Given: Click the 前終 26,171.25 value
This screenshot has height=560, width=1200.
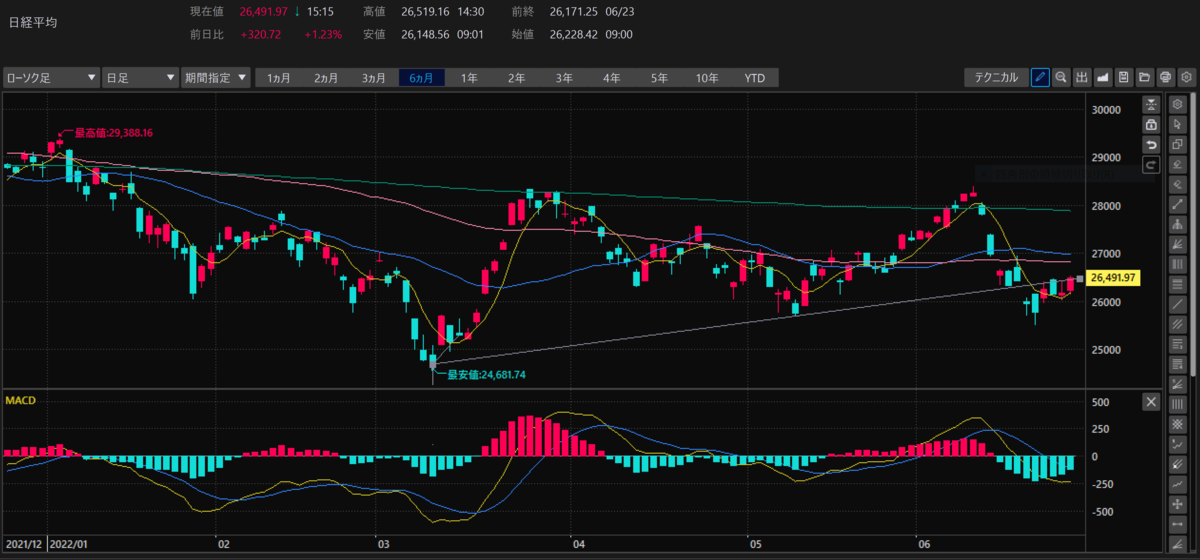Looking at the screenshot, I should coord(574,12).
